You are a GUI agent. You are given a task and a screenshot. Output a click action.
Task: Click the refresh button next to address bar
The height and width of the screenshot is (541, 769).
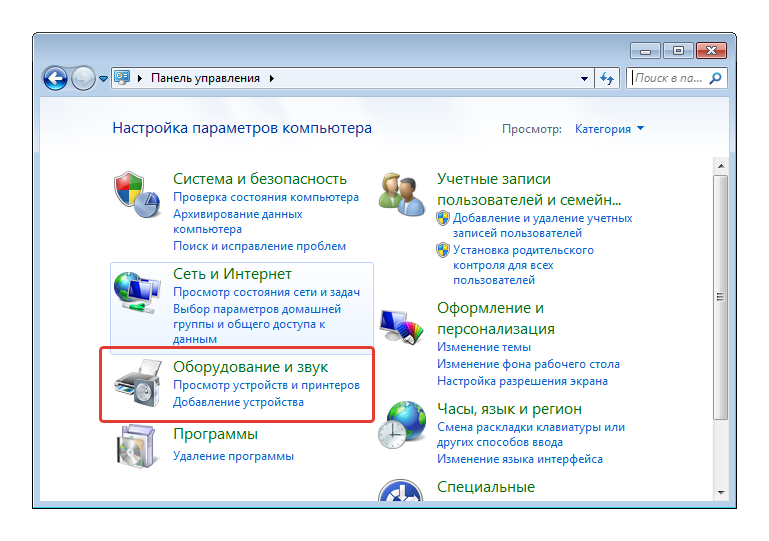pyautogui.click(x=607, y=78)
